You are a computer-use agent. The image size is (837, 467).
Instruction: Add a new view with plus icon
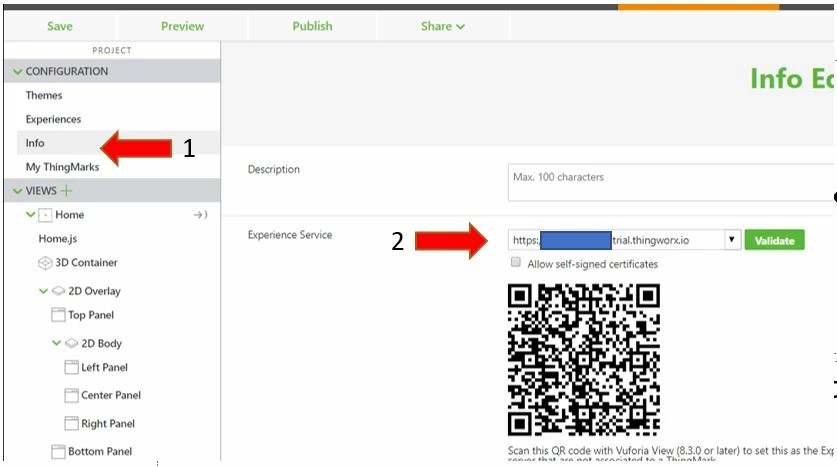click(x=66, y=191)
